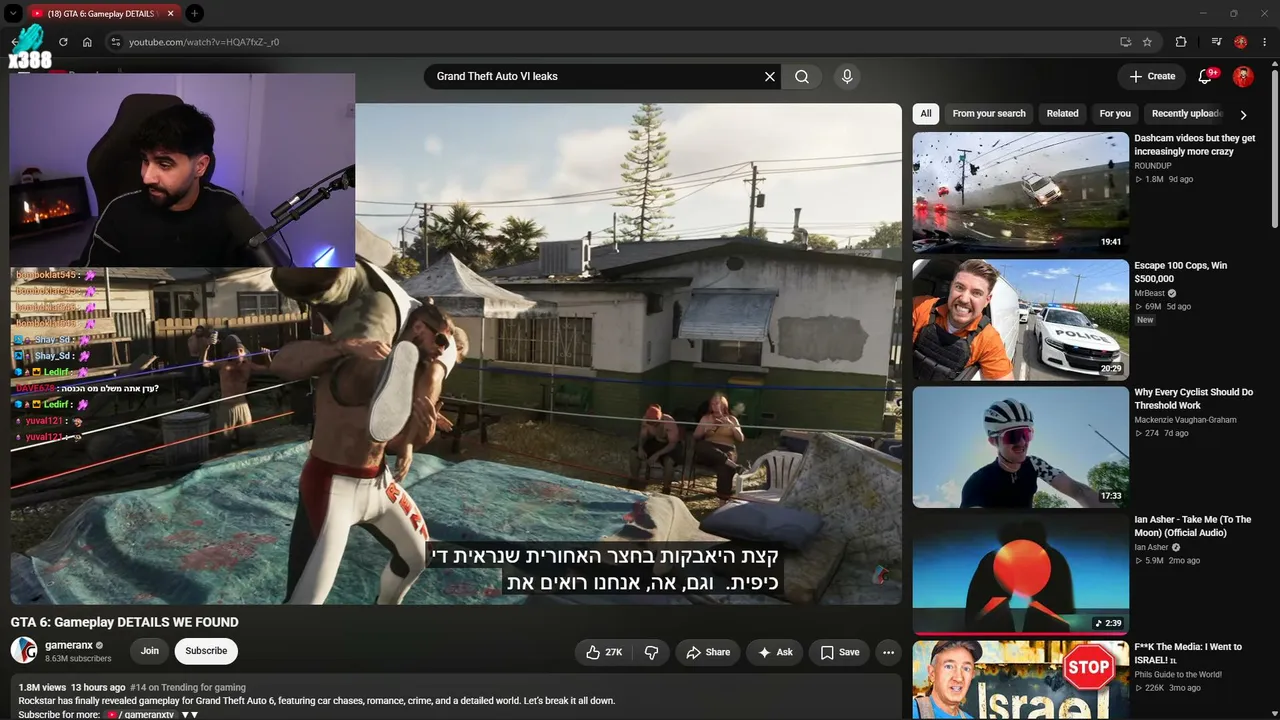
Task: Join the gameranx channel
Action: pyautogui.click(x=150, y=651)
